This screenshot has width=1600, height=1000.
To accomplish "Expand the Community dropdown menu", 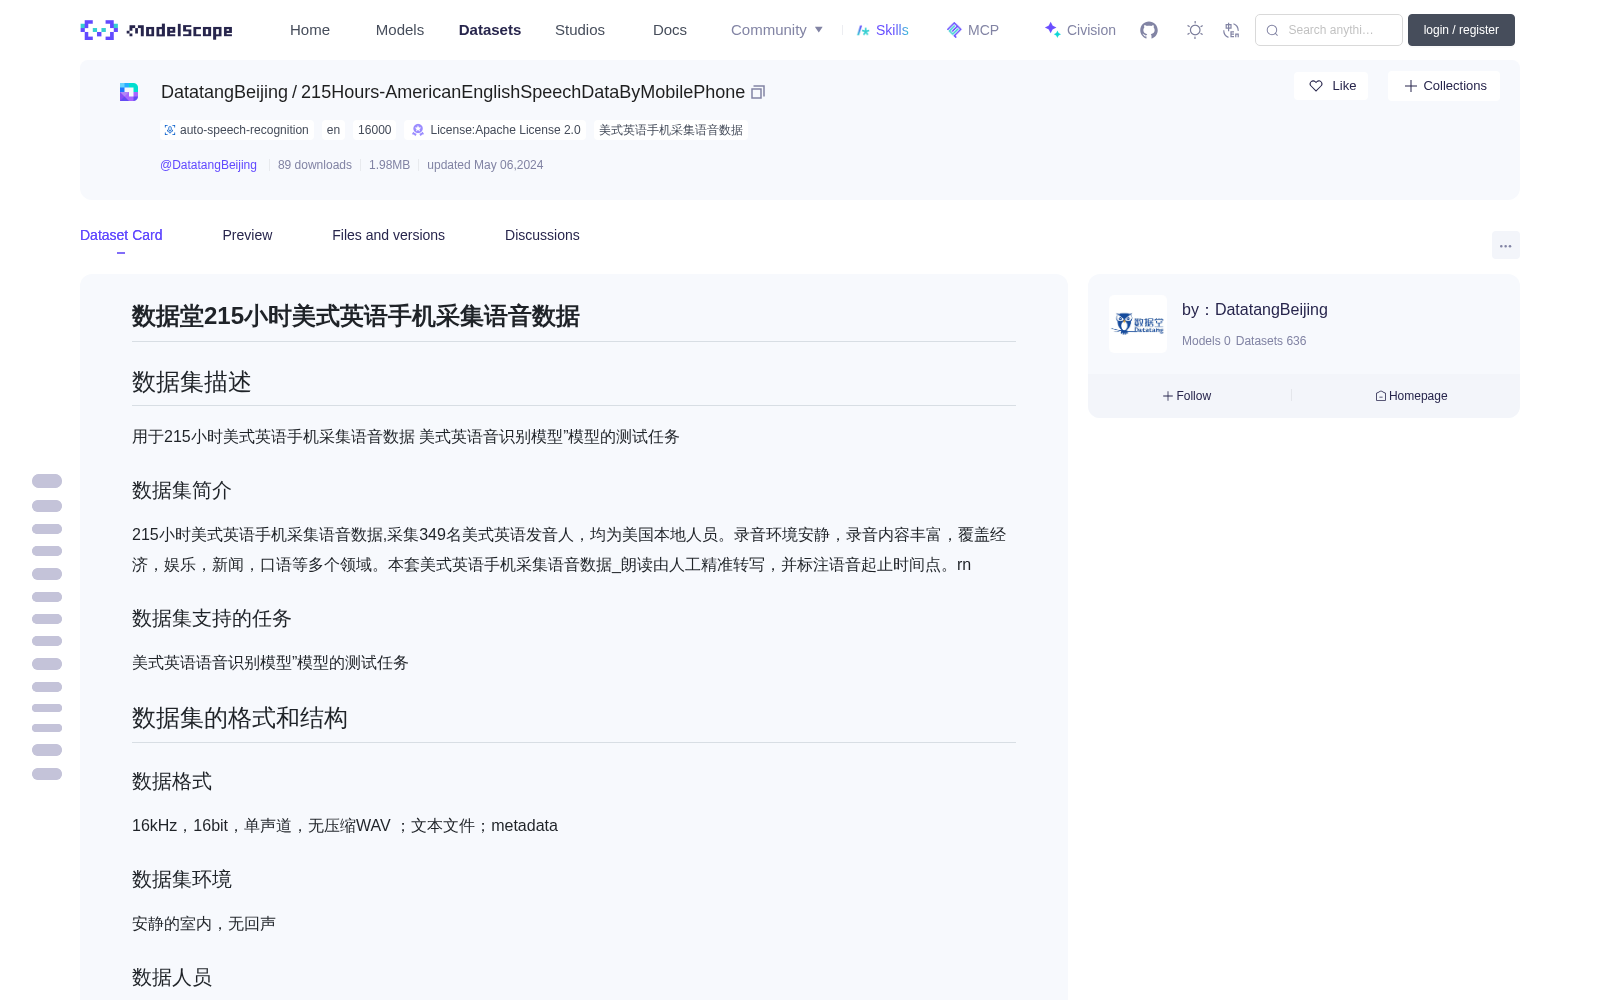I will tap(777, 30).
